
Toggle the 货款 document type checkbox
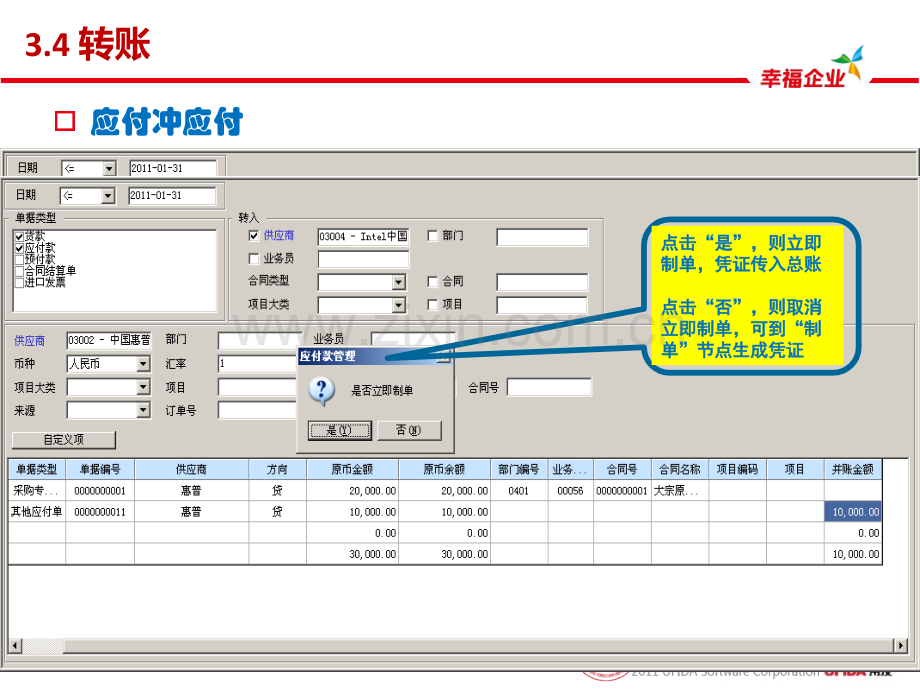point(19,236)
